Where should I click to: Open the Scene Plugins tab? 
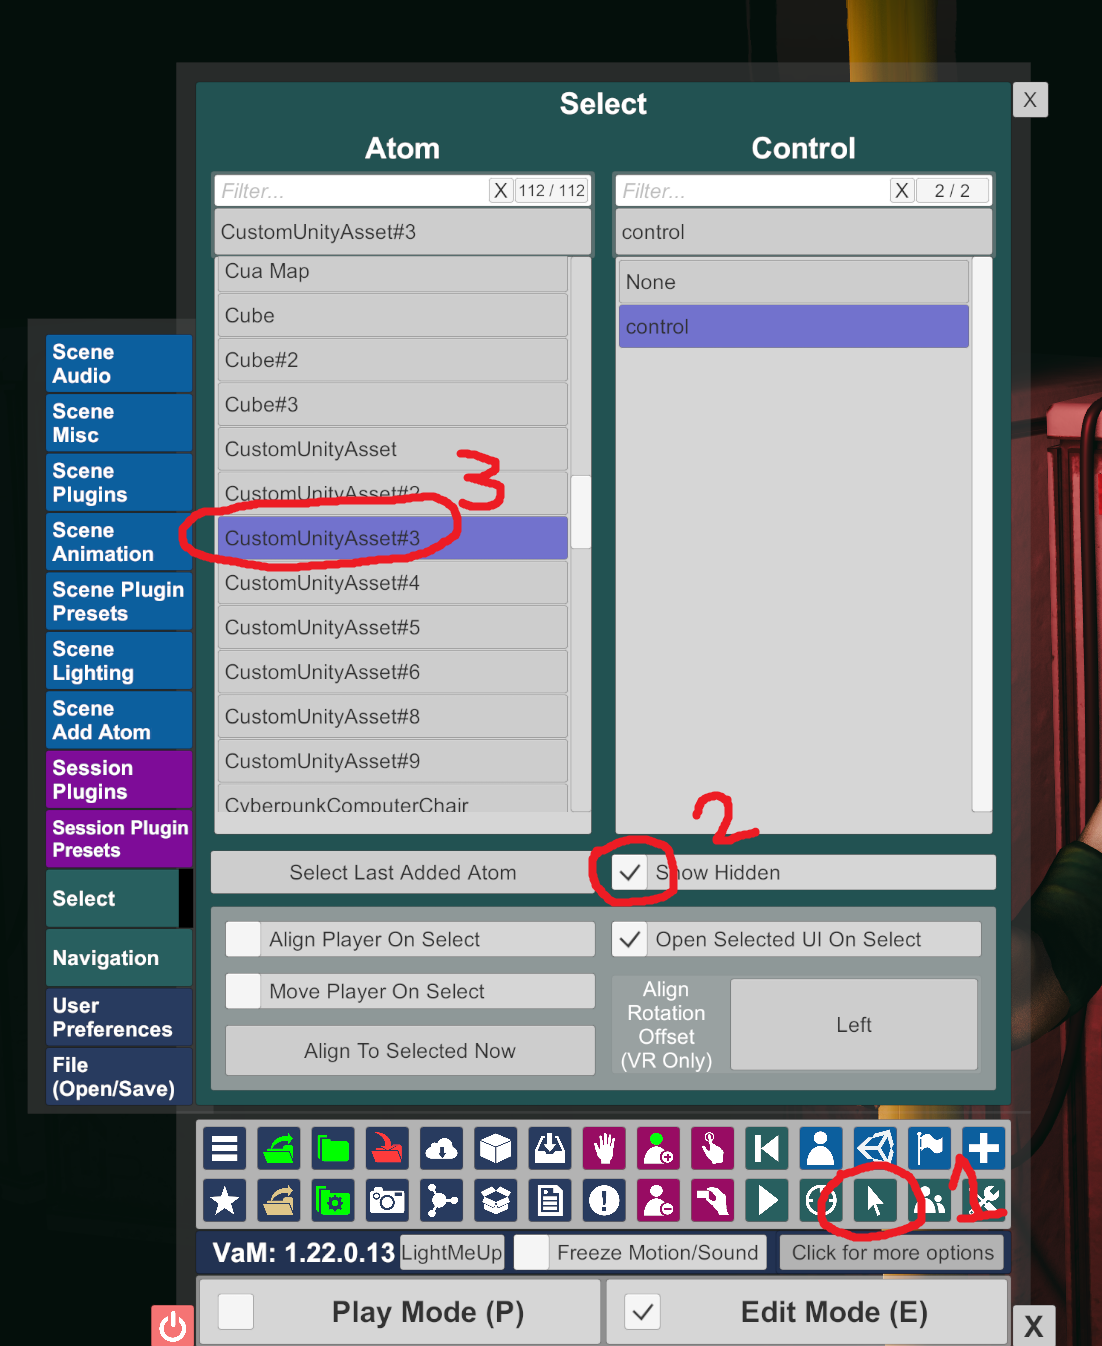[118, 483]
